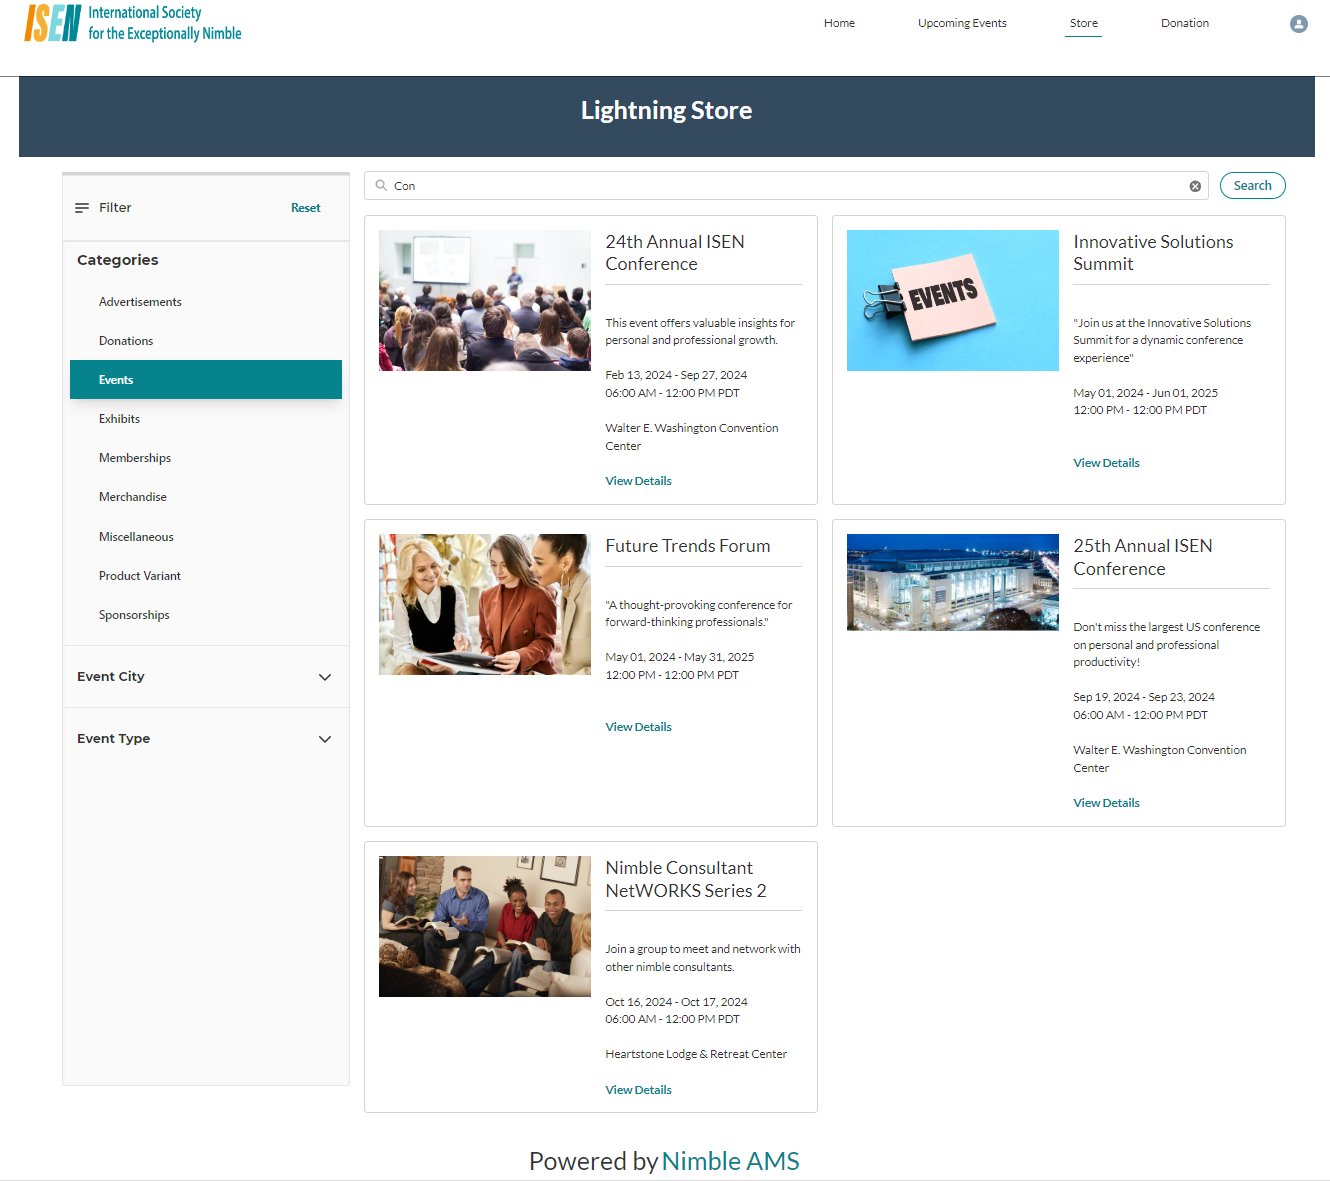Click into the search input field
The image size is (1330, 1181).
(780, 186)
